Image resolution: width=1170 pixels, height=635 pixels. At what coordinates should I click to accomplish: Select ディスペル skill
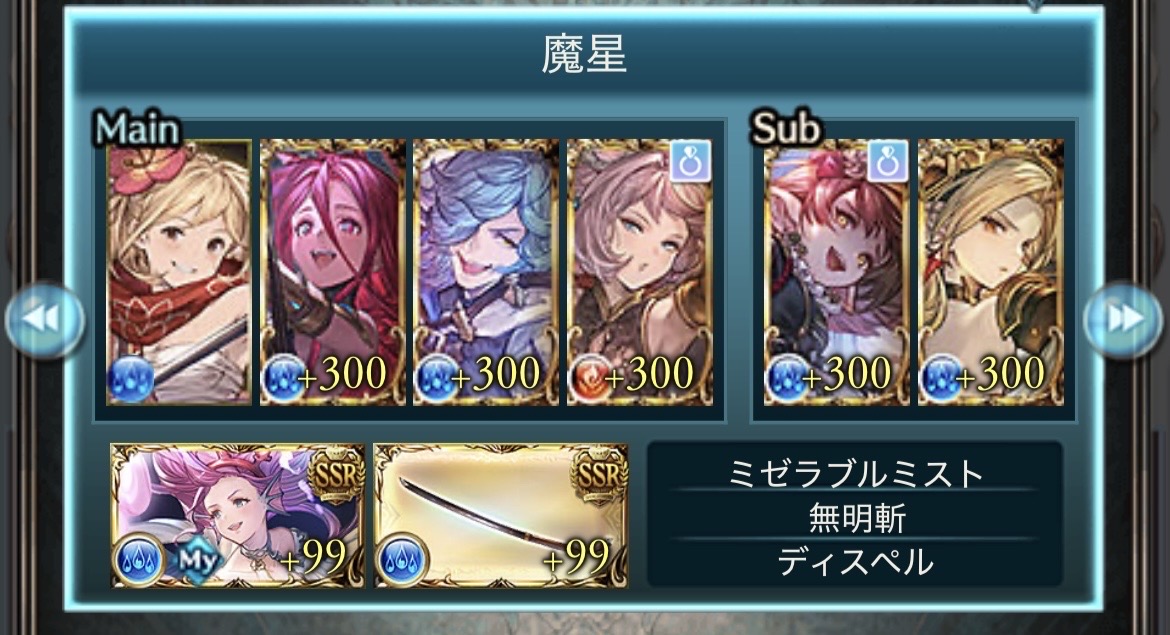point(855,561)
